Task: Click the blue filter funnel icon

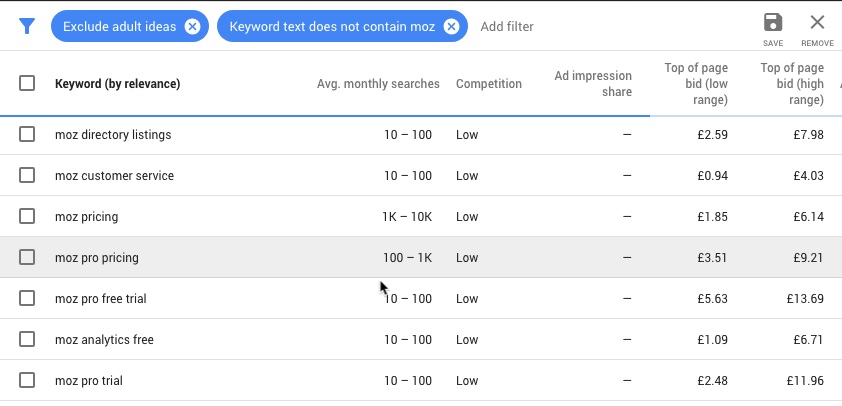Action: (x=26, y=26)
